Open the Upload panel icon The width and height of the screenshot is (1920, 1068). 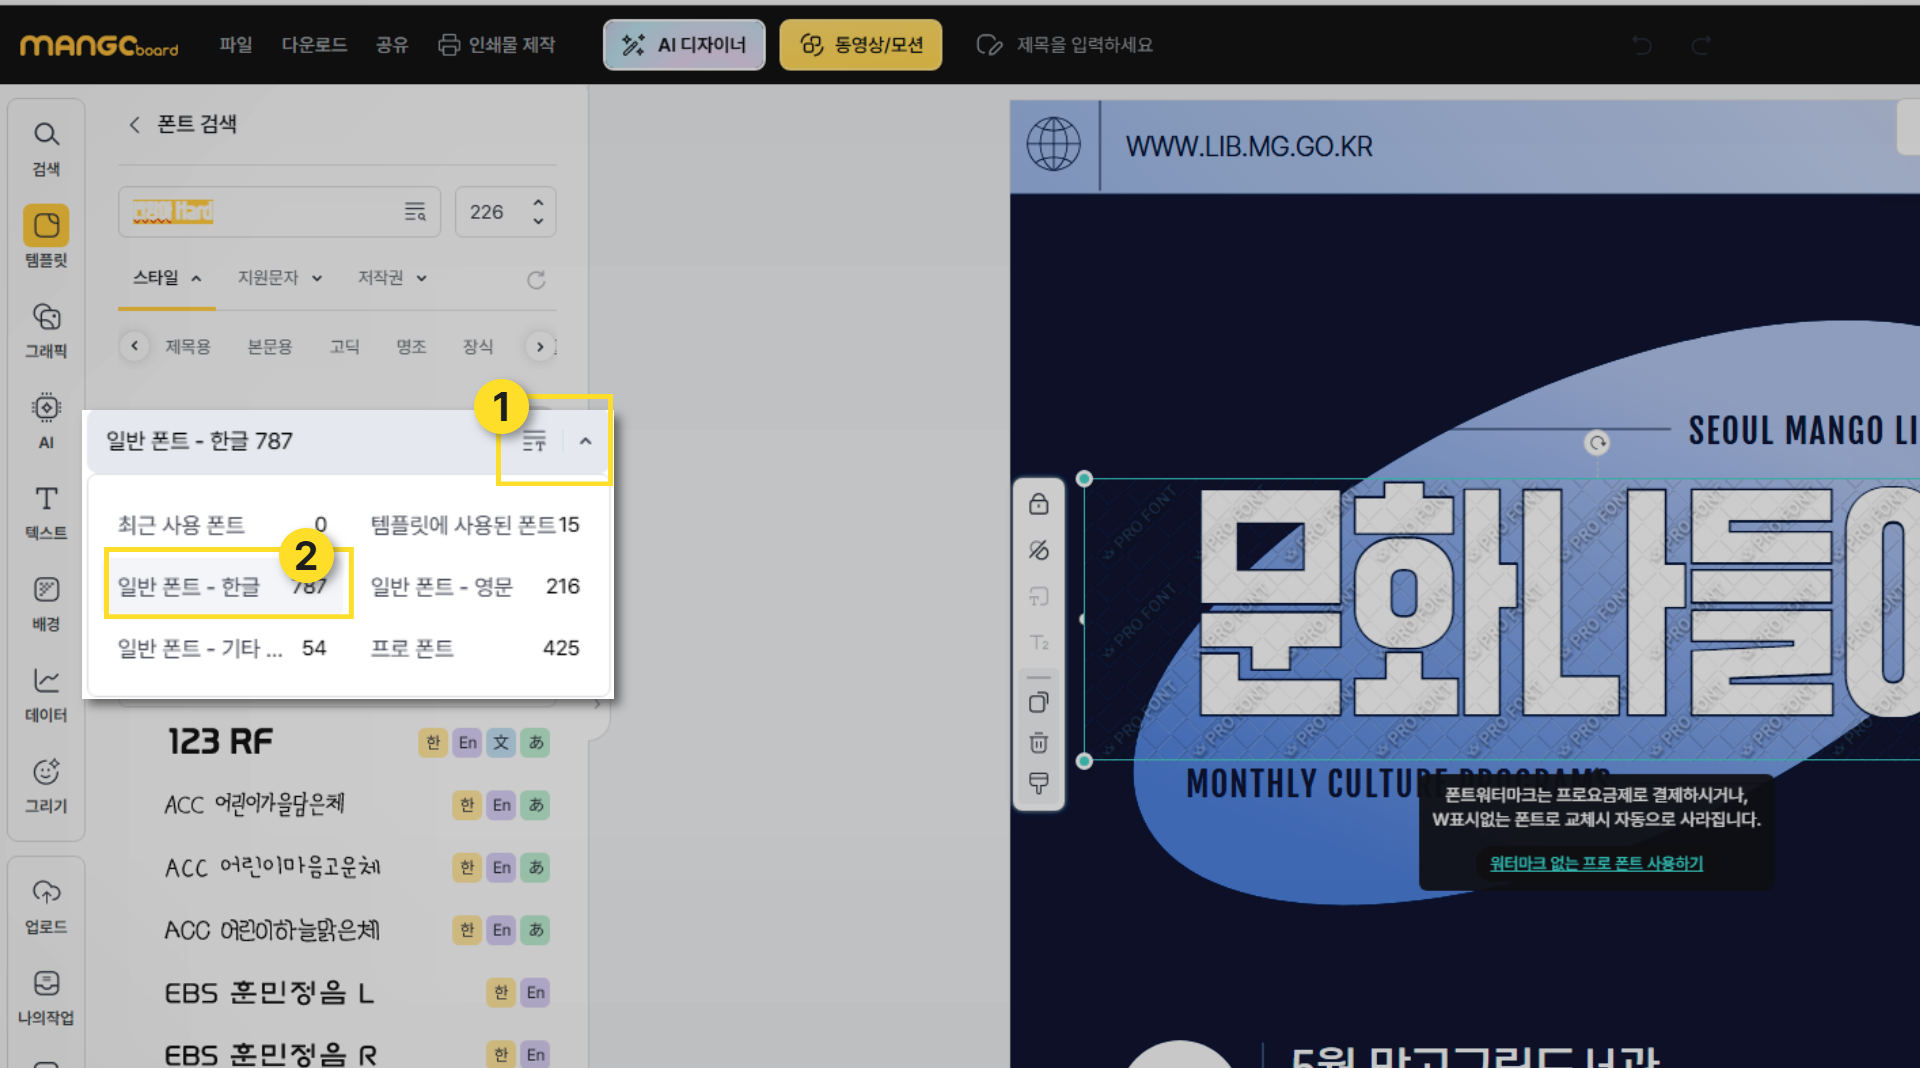click(46, 905)
